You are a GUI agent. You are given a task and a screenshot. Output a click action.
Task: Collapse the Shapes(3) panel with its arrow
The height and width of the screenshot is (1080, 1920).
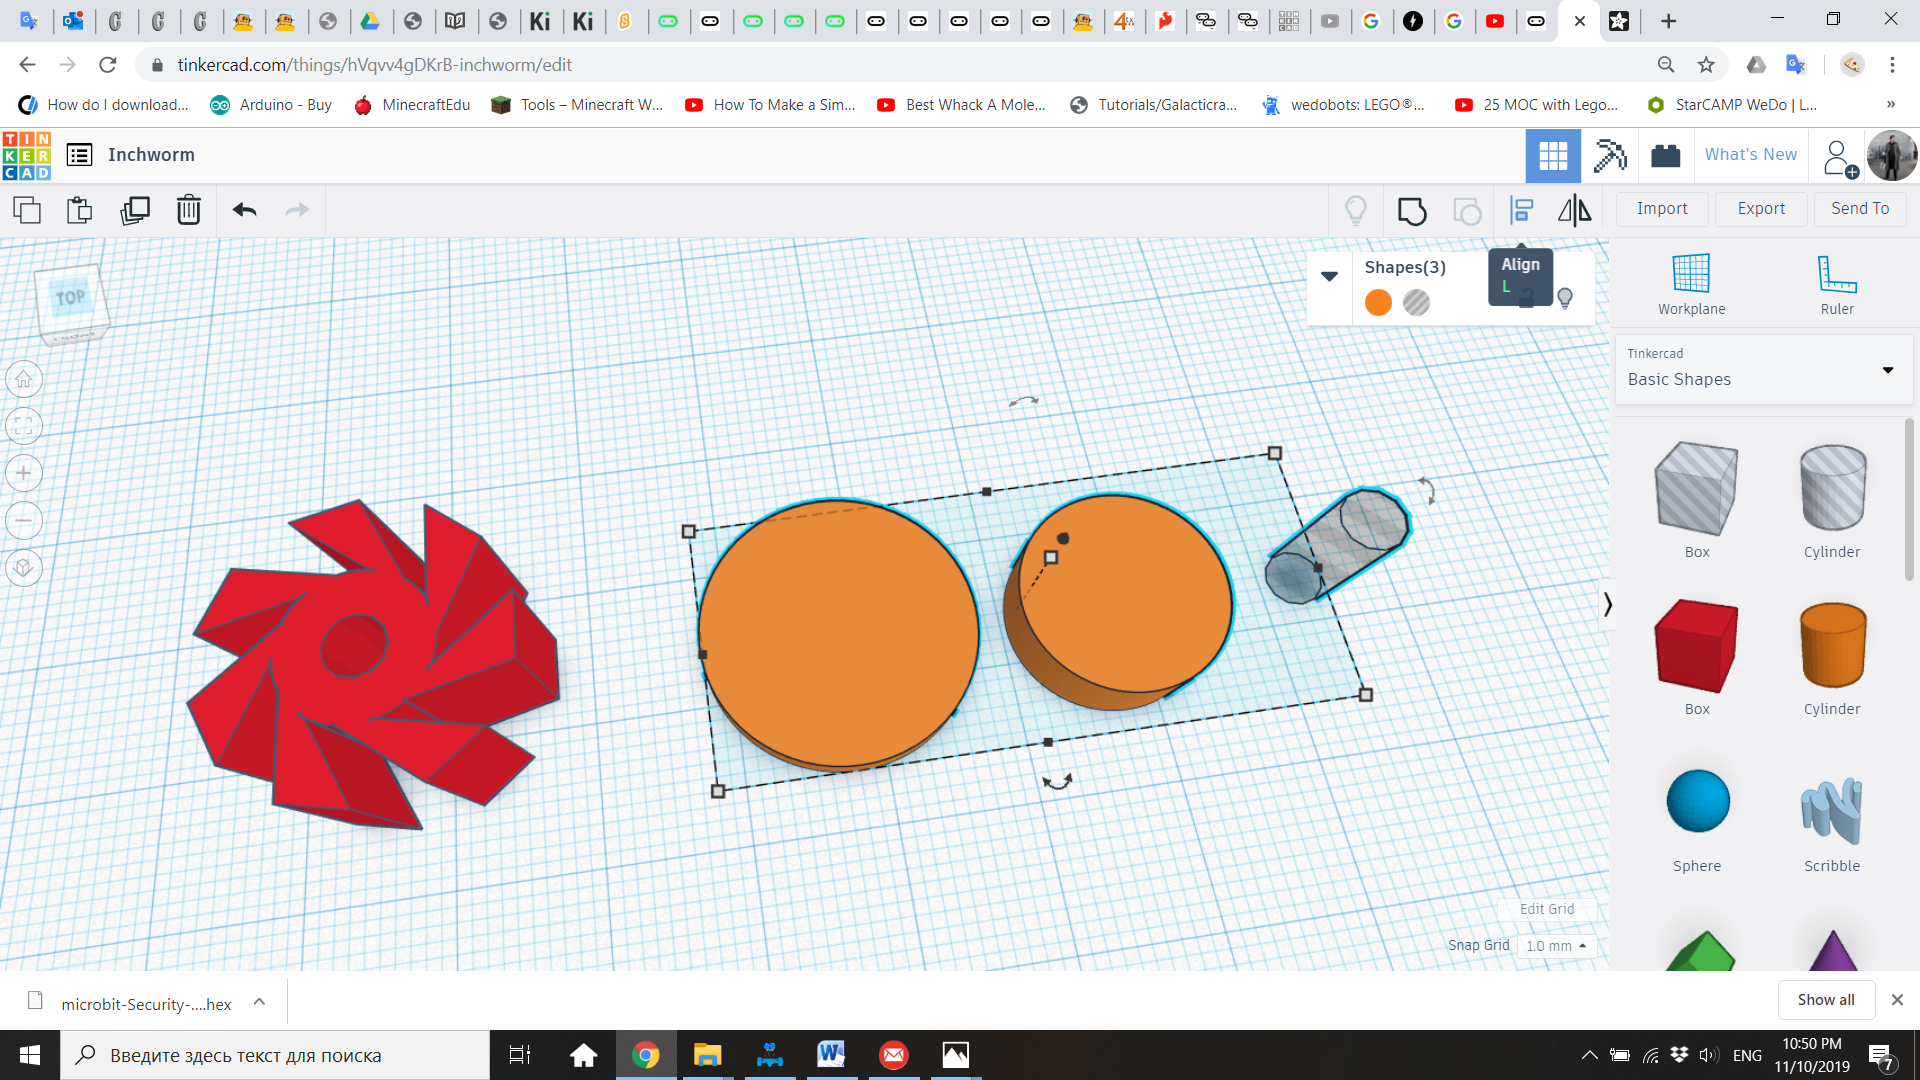pyautogui.click(x=1330, y=276)
